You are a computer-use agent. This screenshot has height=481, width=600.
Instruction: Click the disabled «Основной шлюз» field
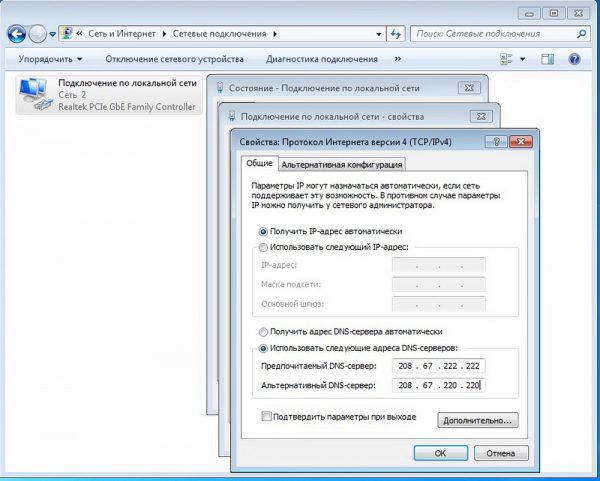tap(439, 304)
